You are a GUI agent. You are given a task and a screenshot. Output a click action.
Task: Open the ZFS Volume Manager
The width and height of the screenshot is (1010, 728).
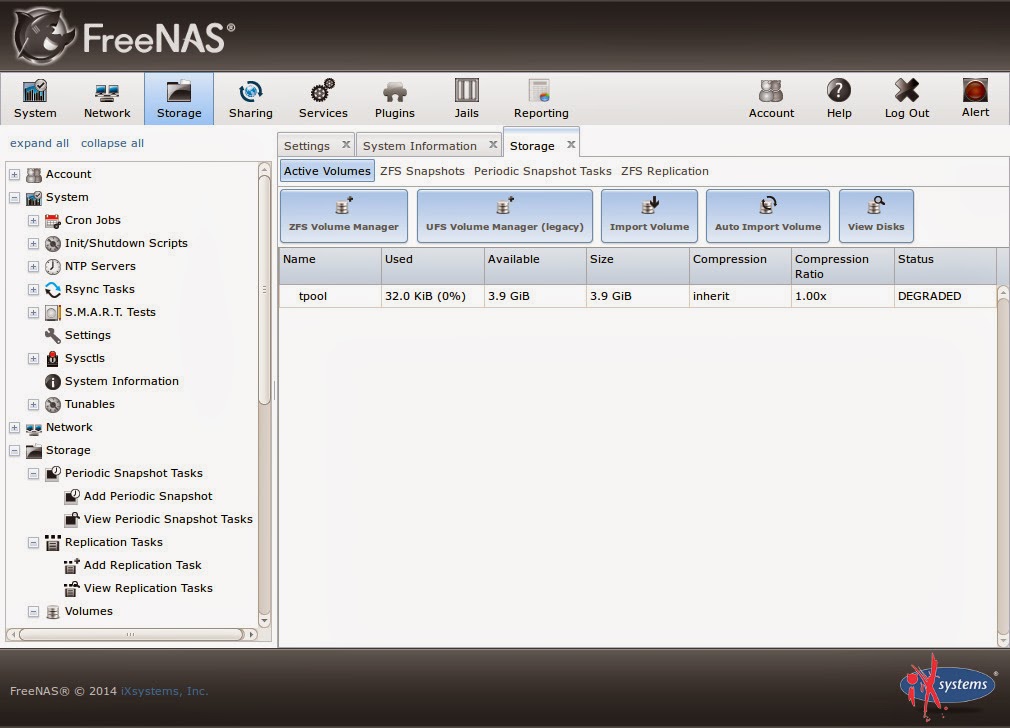344,216
